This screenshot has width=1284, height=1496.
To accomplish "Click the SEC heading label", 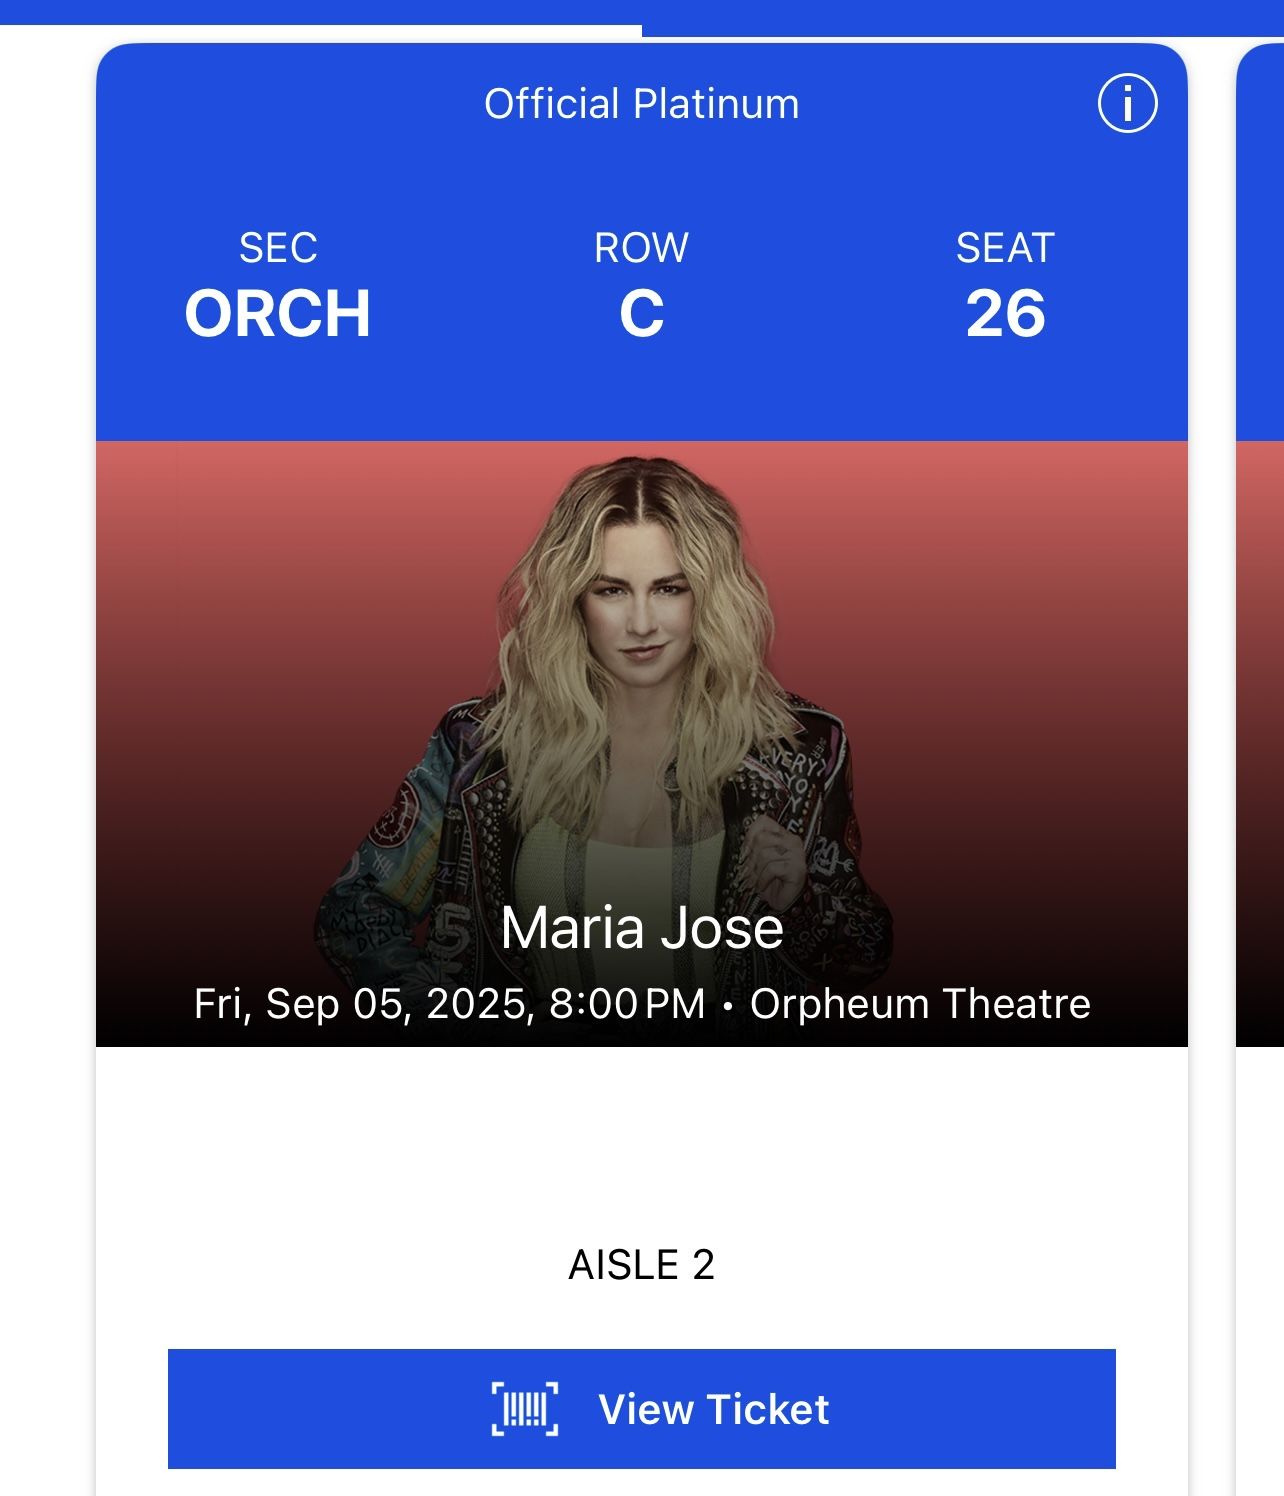I will (278, 248).
